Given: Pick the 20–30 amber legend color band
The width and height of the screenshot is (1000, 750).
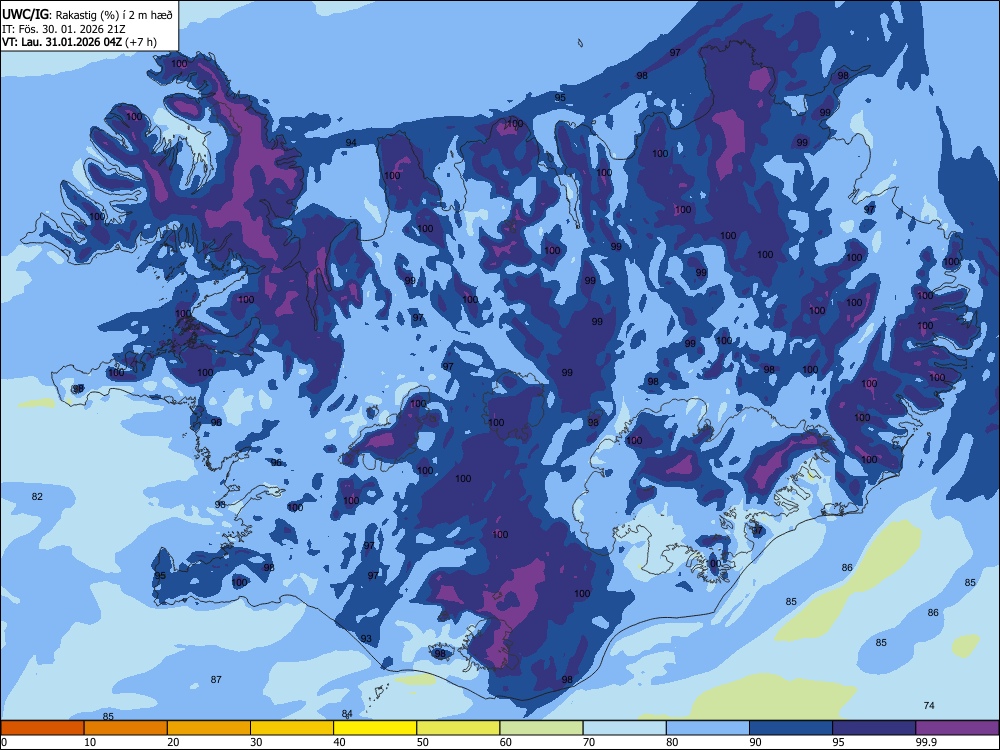Looking at the screenshot, I should pyautogui.click(x=209, y=728).
